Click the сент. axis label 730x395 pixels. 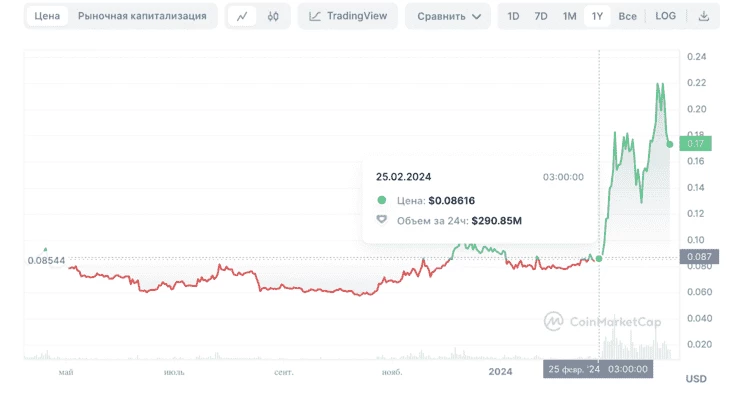pyautogui.click(x=284, y=372)
